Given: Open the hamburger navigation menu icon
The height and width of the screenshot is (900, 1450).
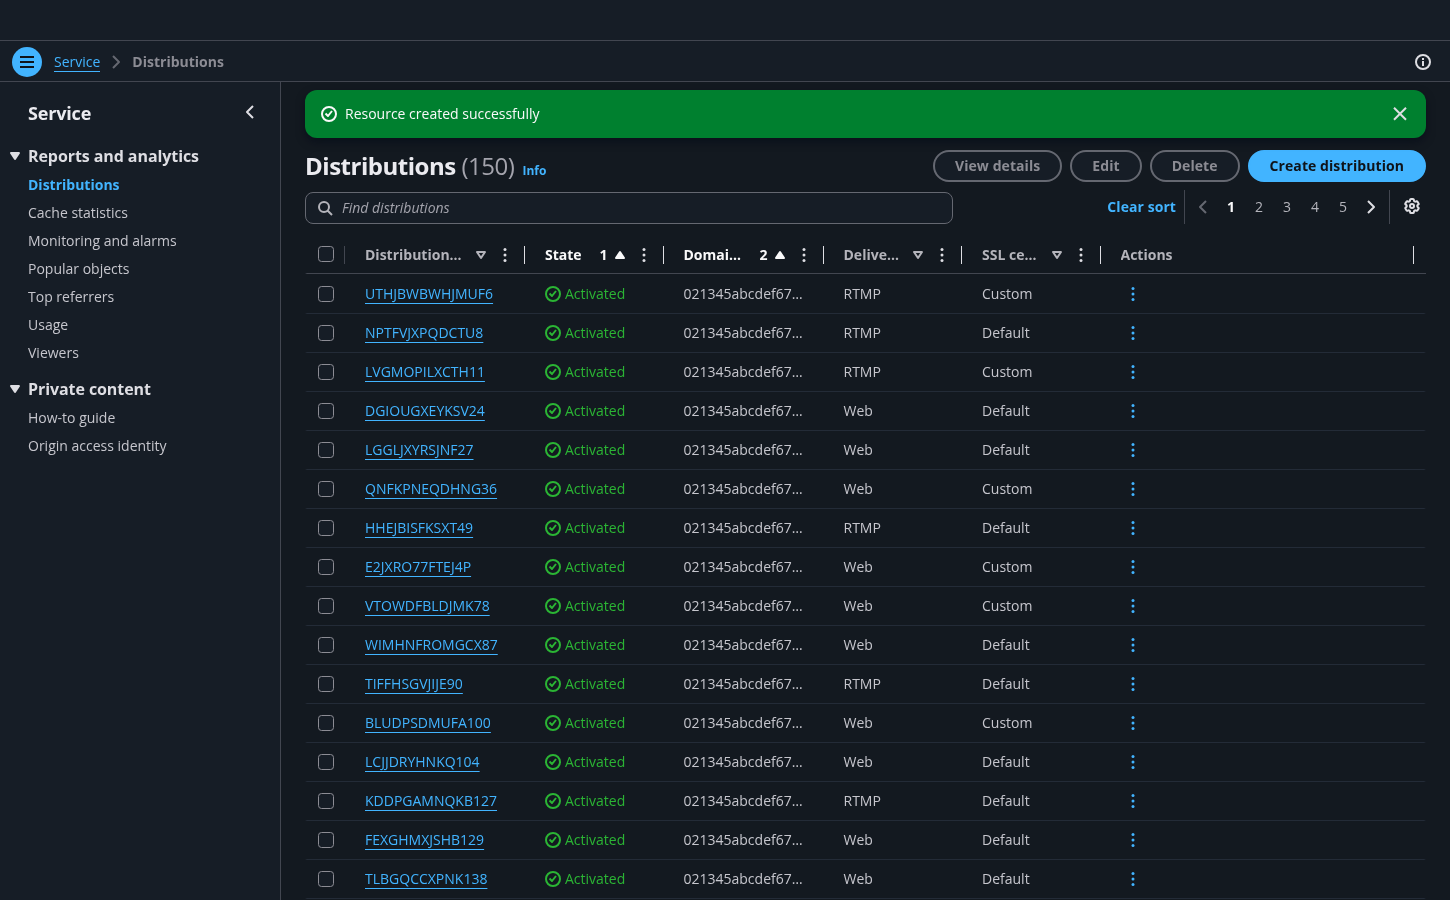Looking at the screenshot, I should [x=27, y=62].
